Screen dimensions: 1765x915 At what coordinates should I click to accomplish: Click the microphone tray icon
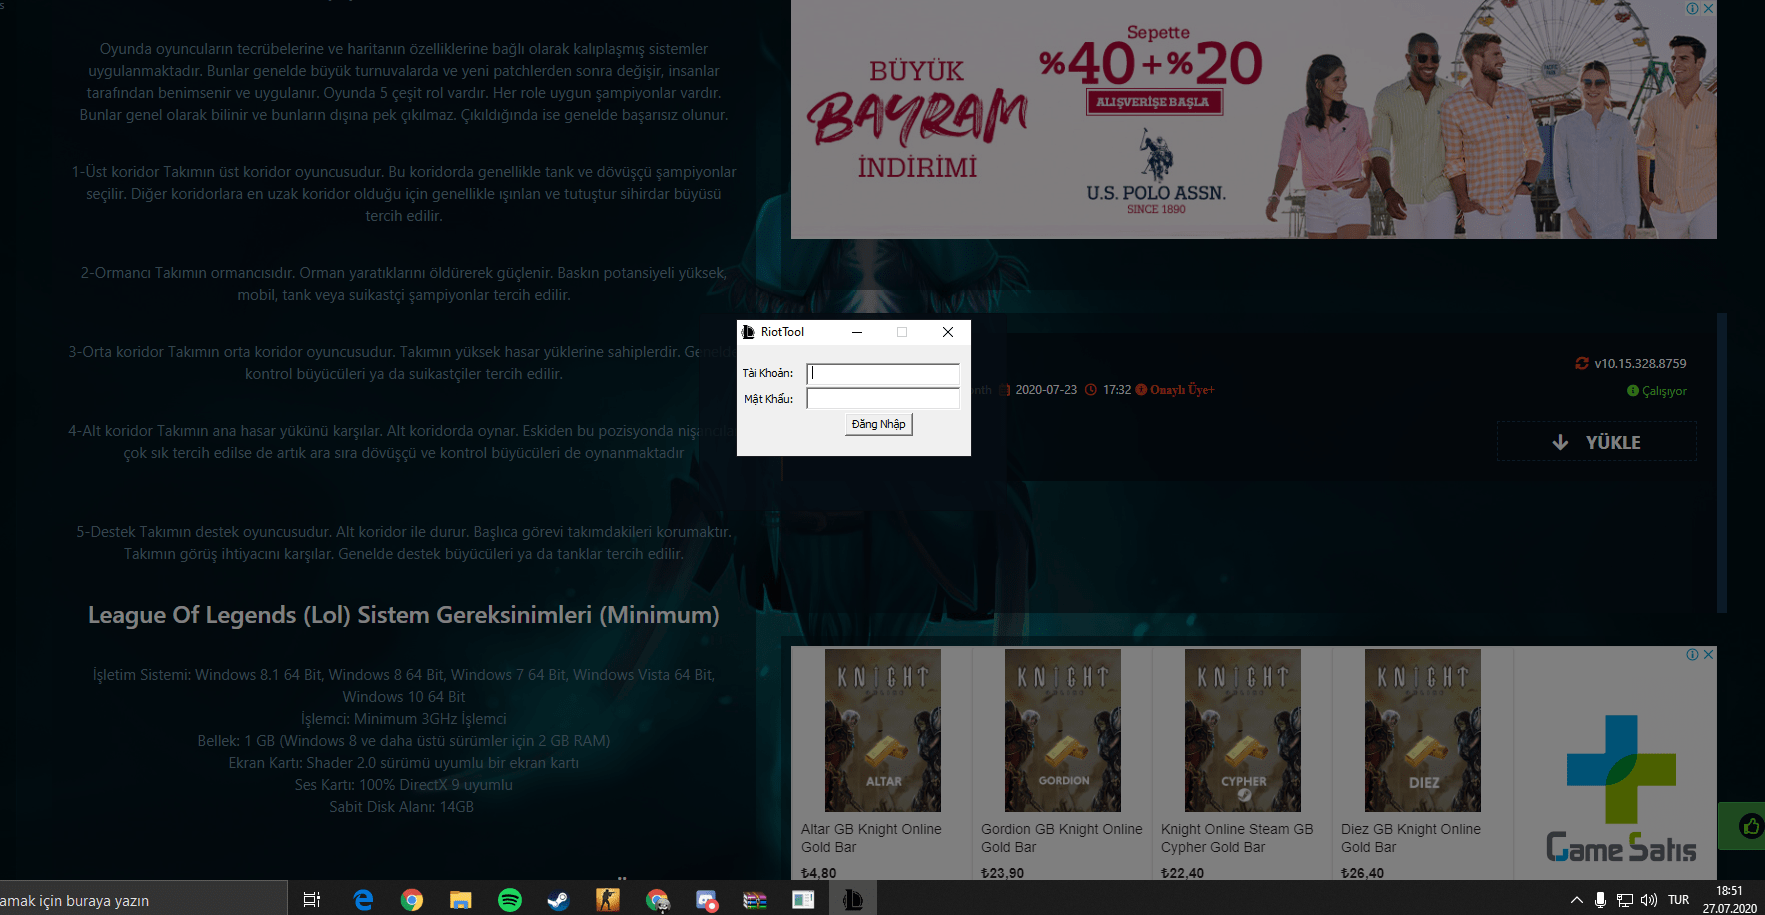[1601, 900]
